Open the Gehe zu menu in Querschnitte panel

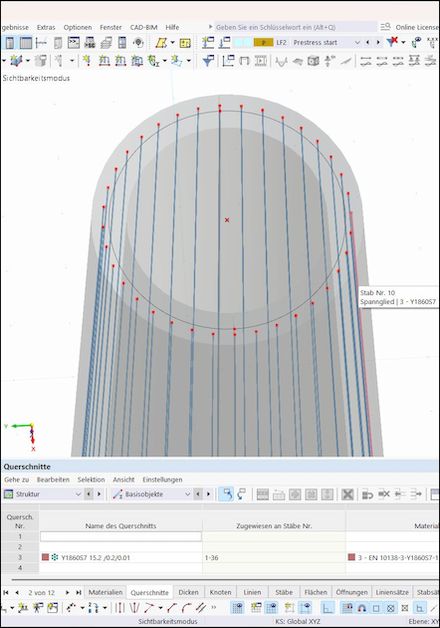tap(16, 479)
